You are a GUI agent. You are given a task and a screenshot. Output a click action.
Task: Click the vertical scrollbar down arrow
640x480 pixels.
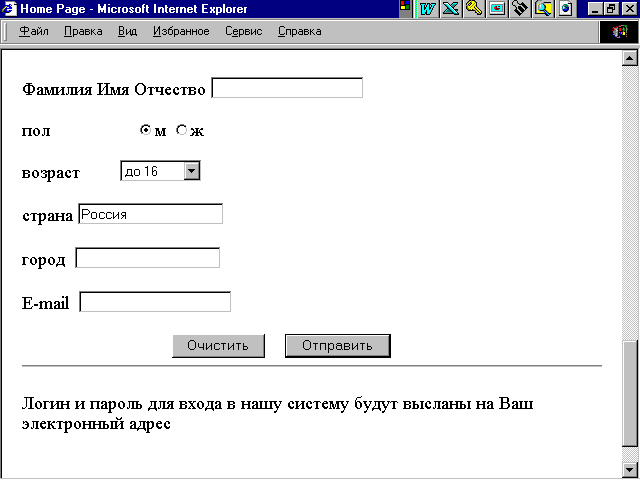click(x=630, y=470)
